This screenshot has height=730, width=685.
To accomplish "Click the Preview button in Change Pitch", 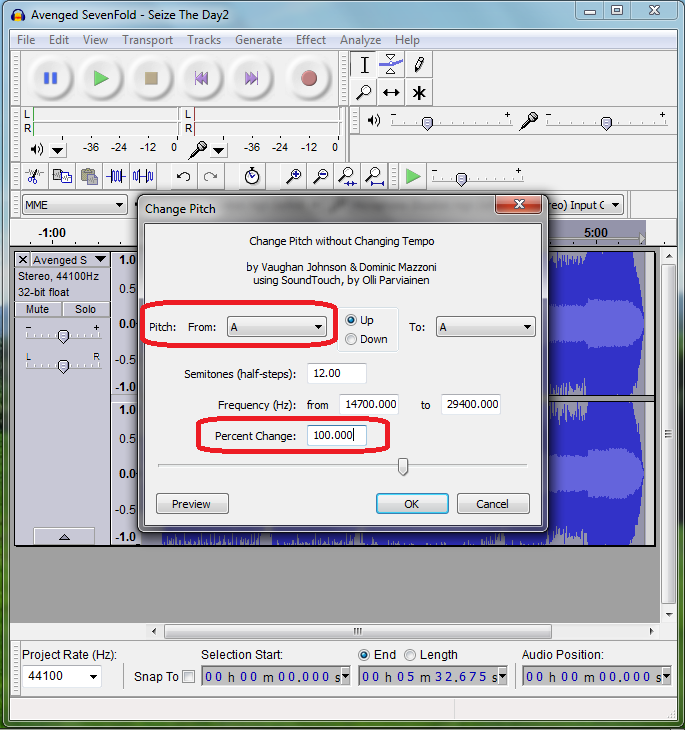I will click(192, 504).
